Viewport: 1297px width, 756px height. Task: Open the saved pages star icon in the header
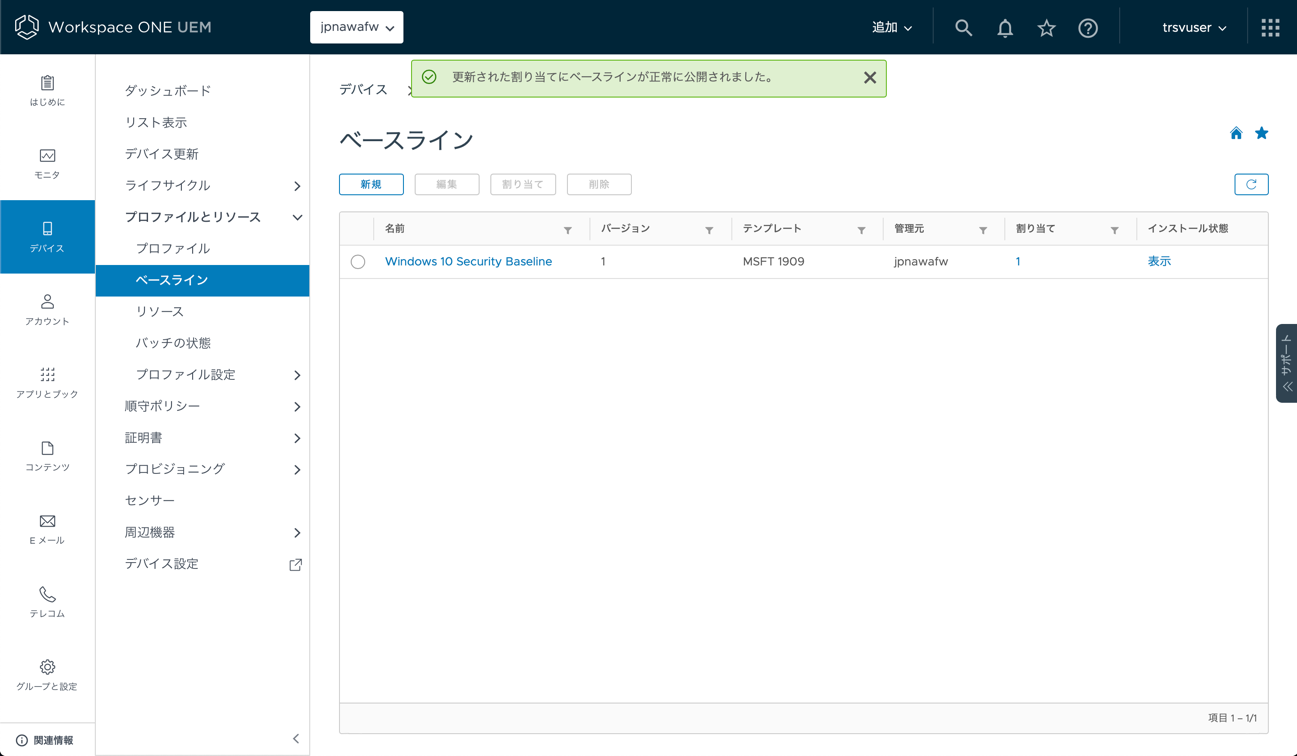(1046, 28)
